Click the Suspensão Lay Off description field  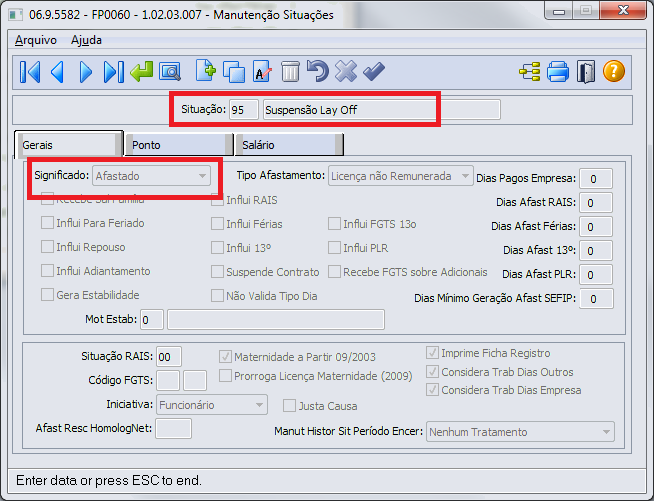click(x=382, y=110)
